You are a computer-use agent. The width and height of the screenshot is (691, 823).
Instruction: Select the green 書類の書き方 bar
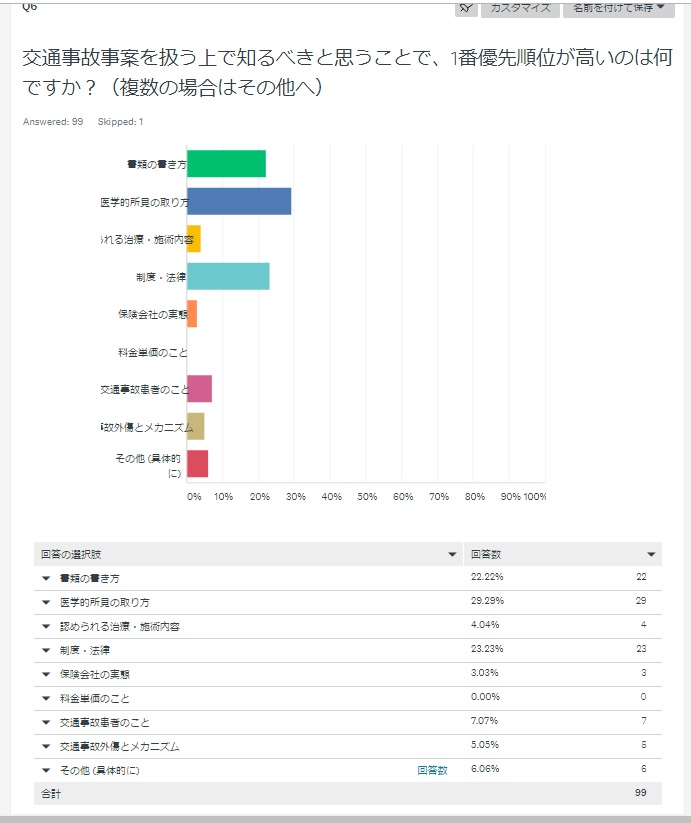[x=227, y=164]
